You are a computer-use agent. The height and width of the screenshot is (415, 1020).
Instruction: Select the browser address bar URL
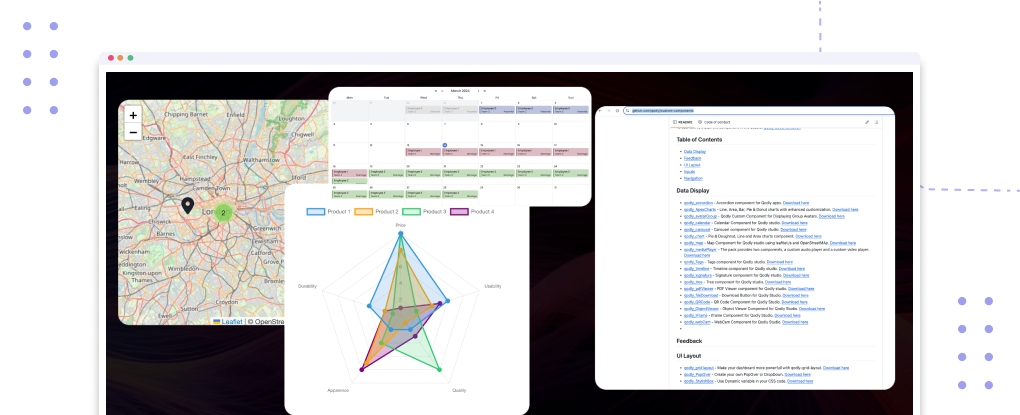pos(662,110)
